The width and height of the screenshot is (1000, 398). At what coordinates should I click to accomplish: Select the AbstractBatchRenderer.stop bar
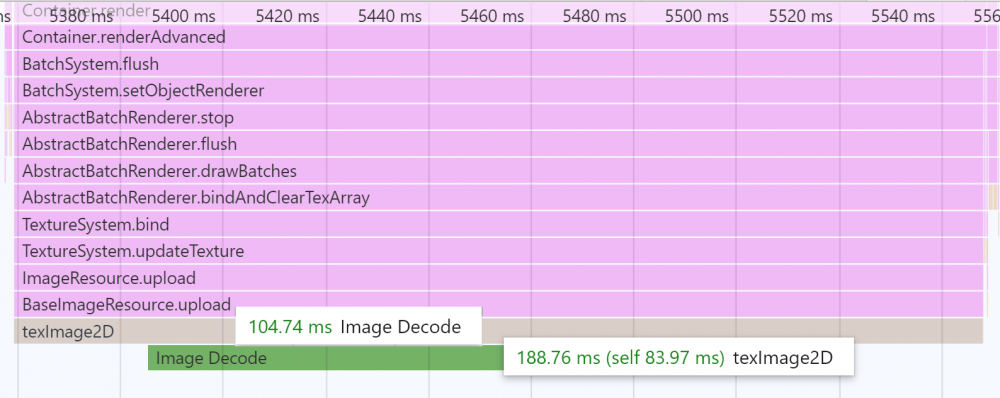coord(499,117)
